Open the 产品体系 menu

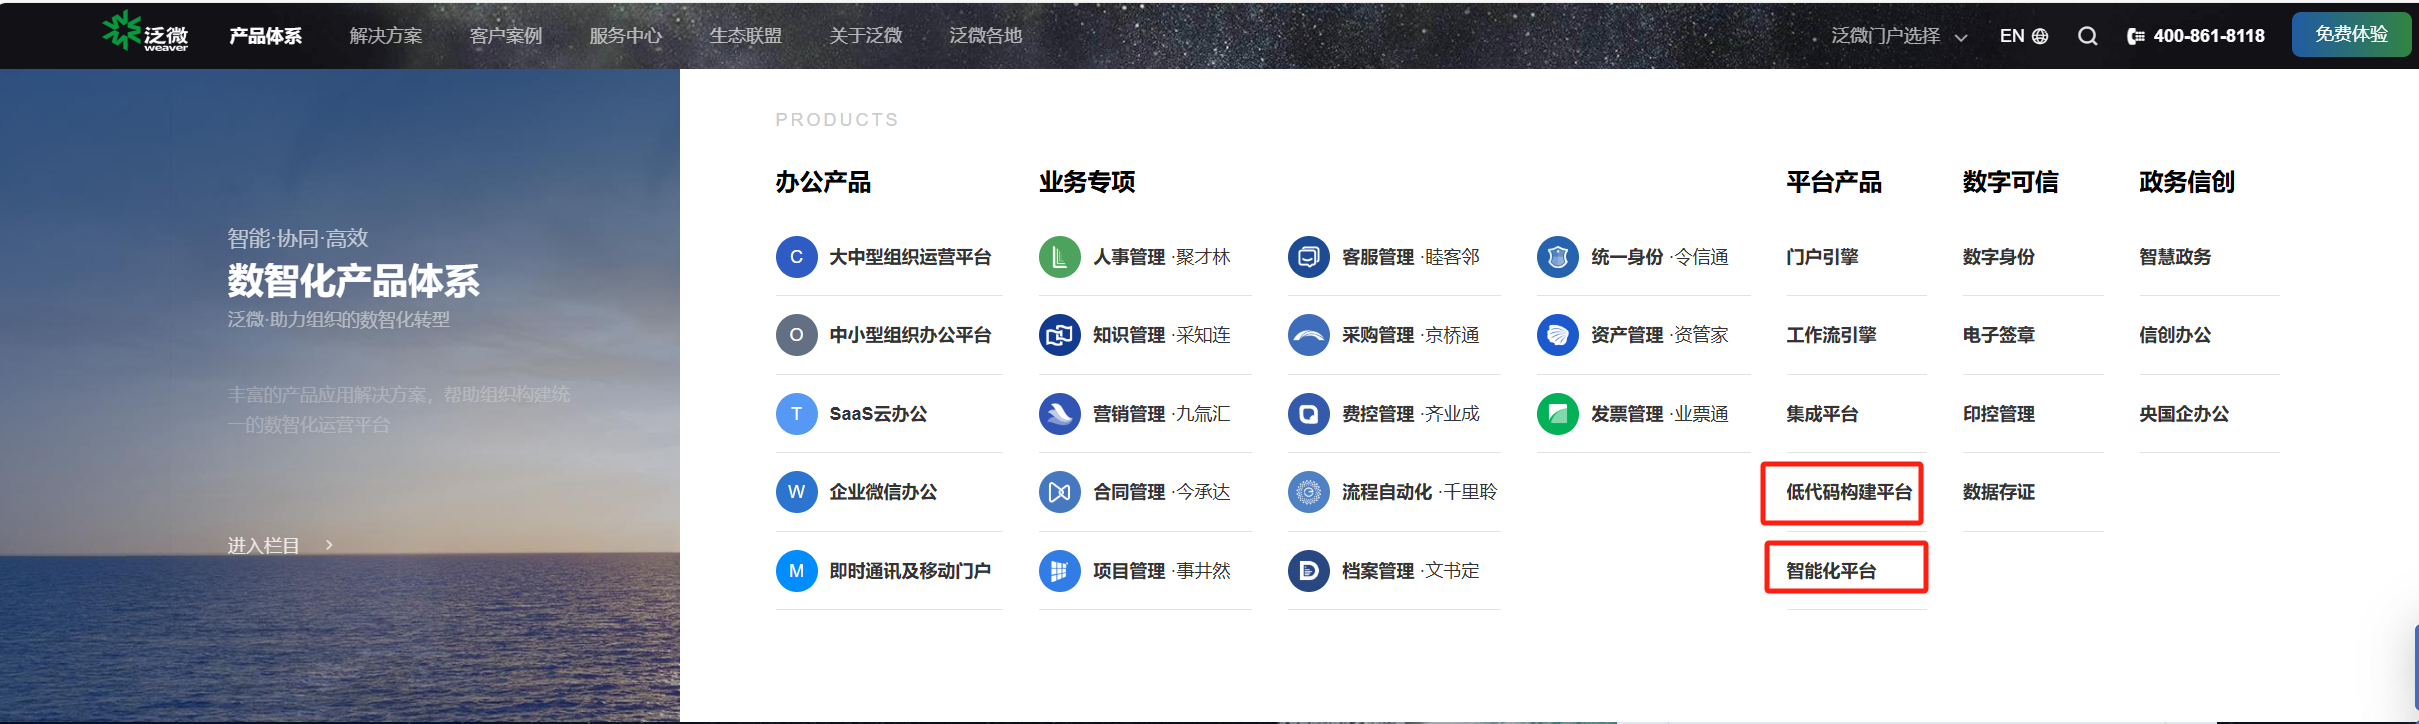click(x=265, y=36)
